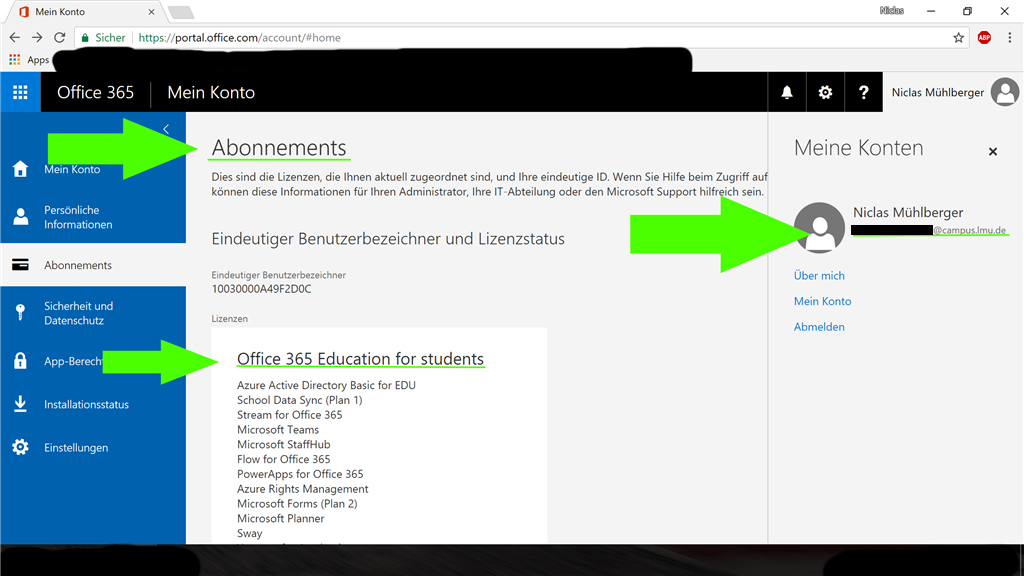This screenshot has height=576, width=1024.
Task: Bookmark this page with the star
Action: pos(958,38)
